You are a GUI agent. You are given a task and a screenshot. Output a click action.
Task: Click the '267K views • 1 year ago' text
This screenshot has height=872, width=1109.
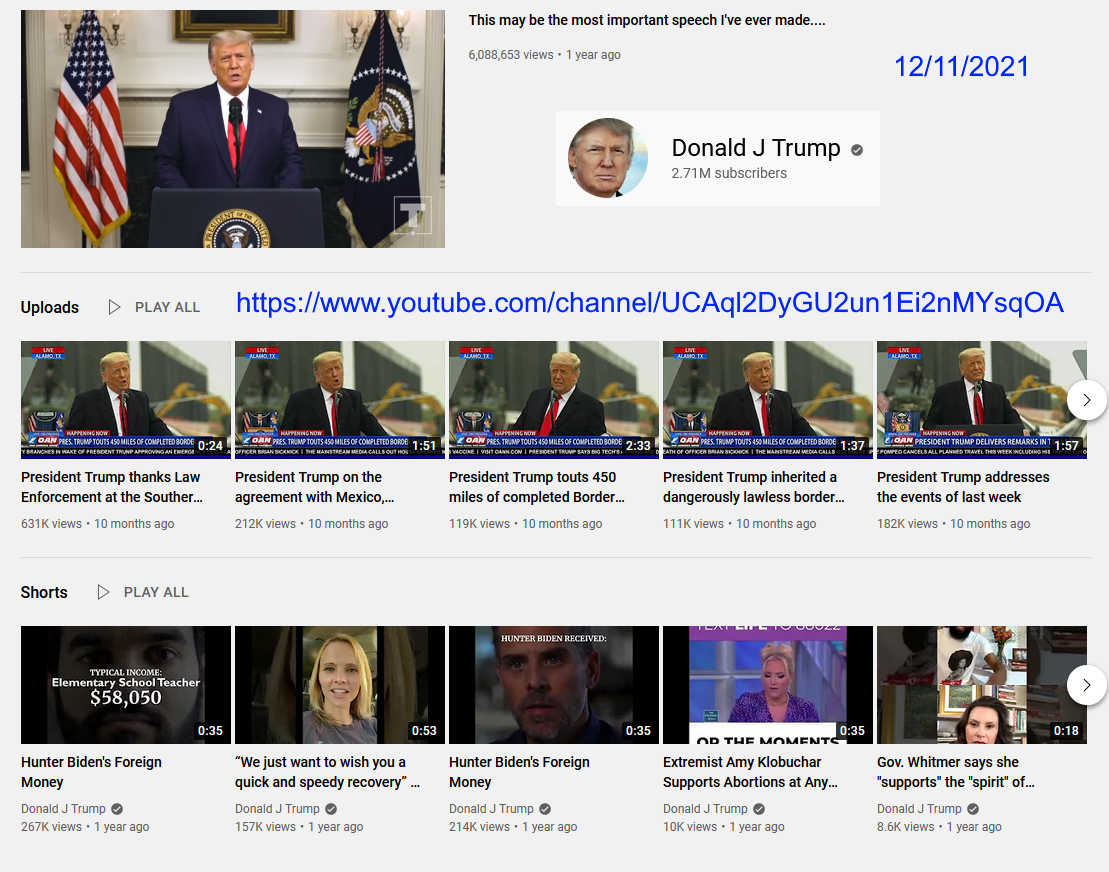point(85,827)
